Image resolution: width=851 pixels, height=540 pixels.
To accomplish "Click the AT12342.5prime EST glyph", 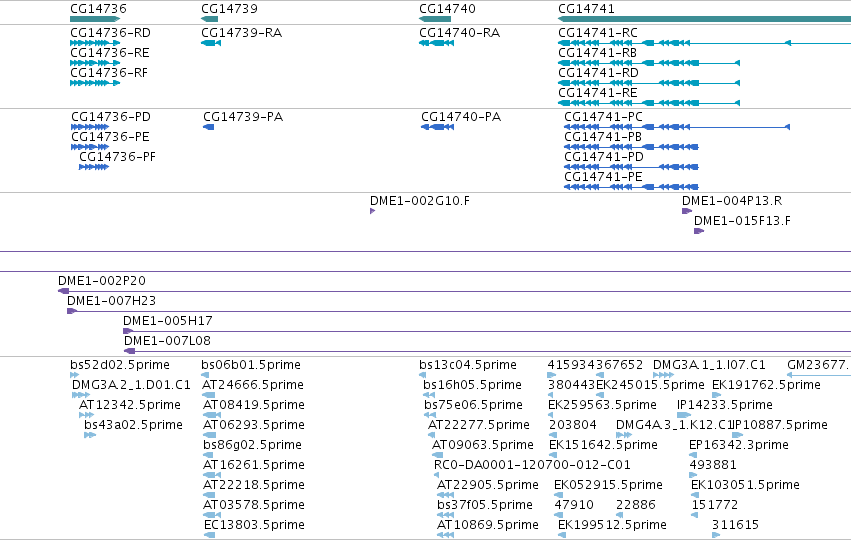I will tap(86, 415).
